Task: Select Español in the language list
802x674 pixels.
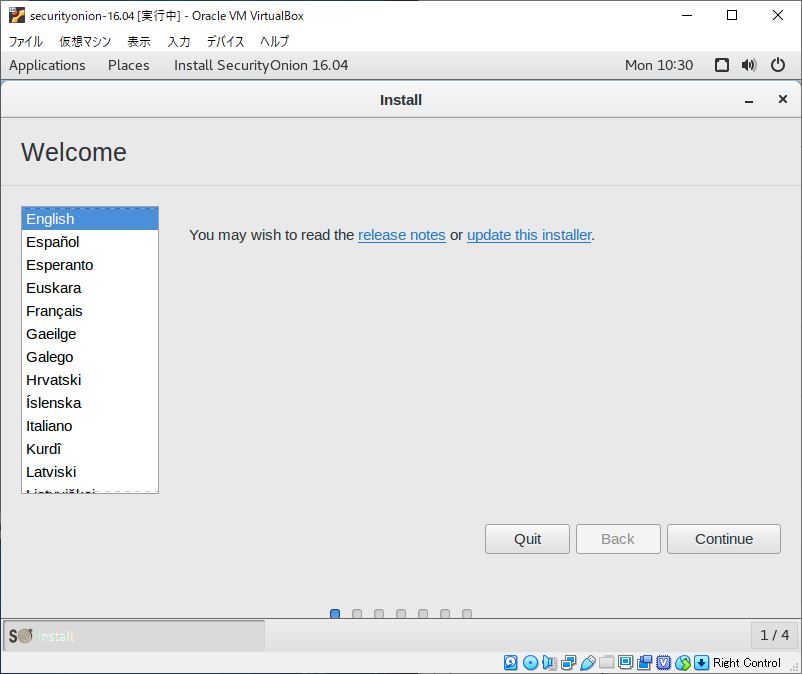Action: [90, 242]
